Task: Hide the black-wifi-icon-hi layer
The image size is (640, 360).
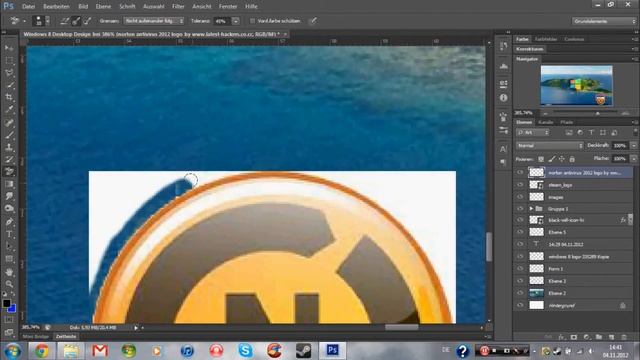Action: tap(520, 220)
